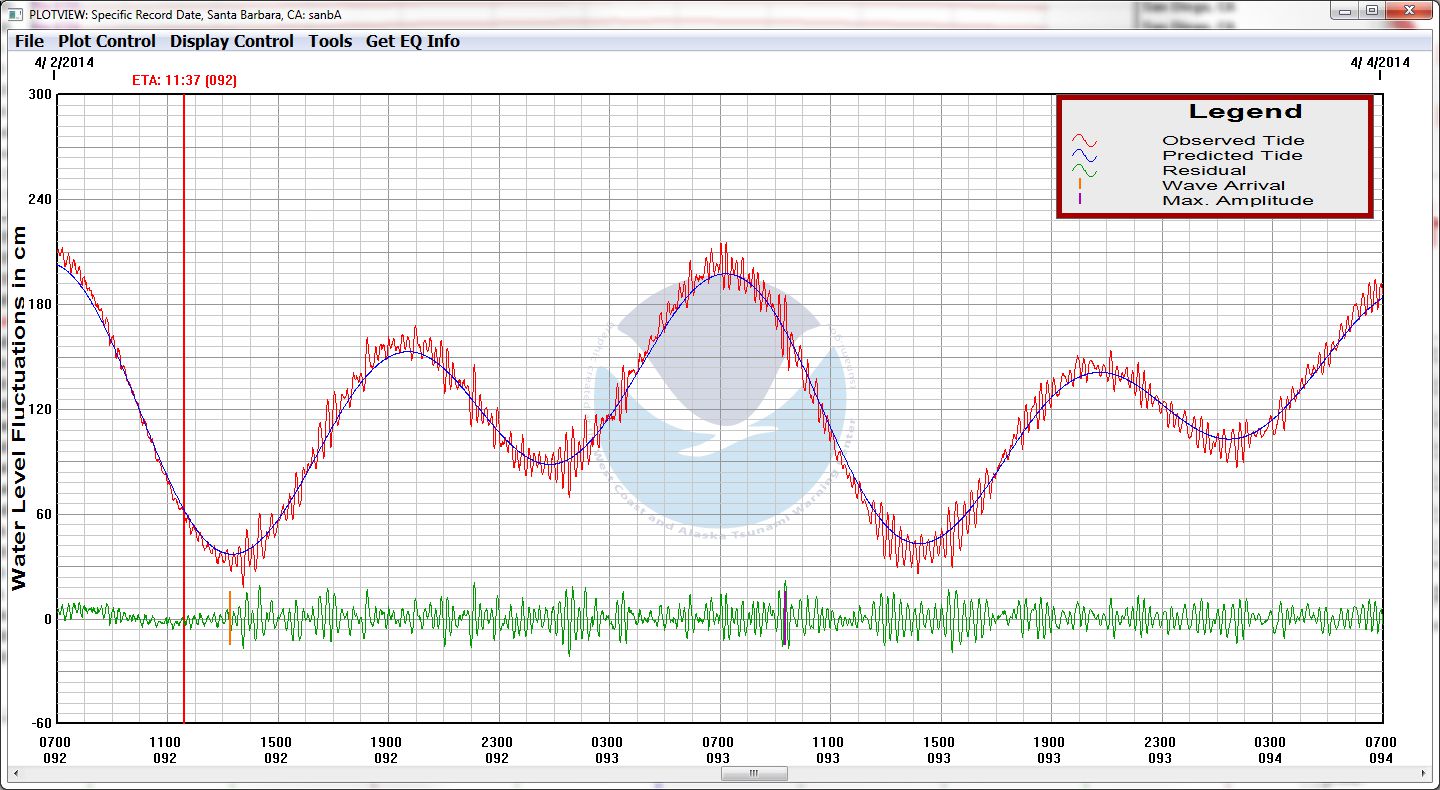Click the '1100 092' time axis label
This screenshot has height=790, width=1440.
tap(165, 750)
